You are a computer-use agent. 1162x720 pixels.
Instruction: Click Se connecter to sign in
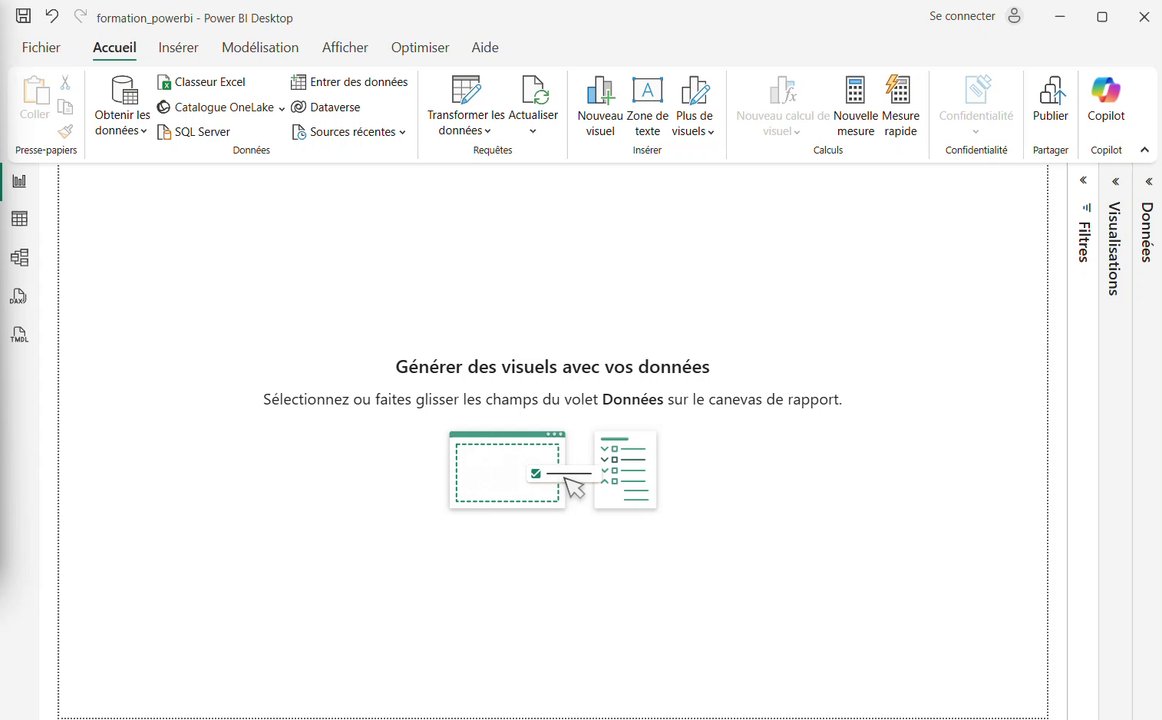coord(962,16)
